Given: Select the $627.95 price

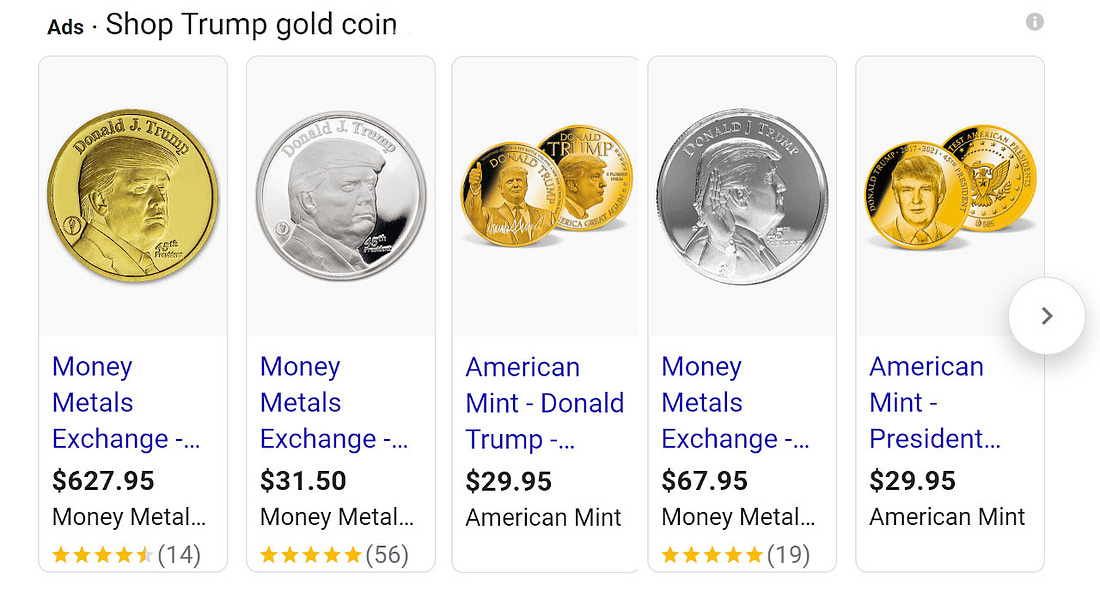Looking at the screenshot, I should pos(103,481).
